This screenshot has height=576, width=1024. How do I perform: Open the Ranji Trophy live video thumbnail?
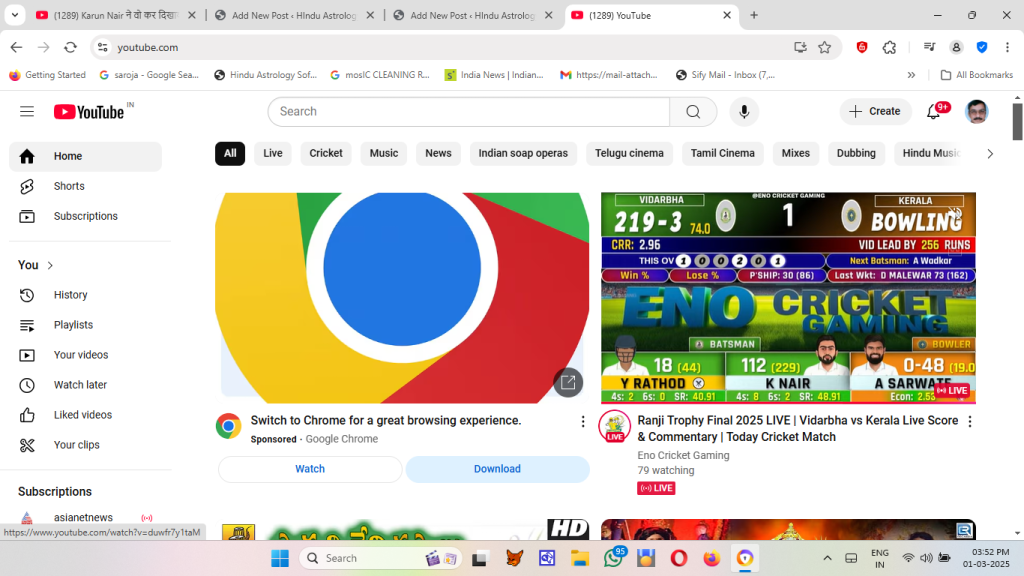(x=788, y=297)
